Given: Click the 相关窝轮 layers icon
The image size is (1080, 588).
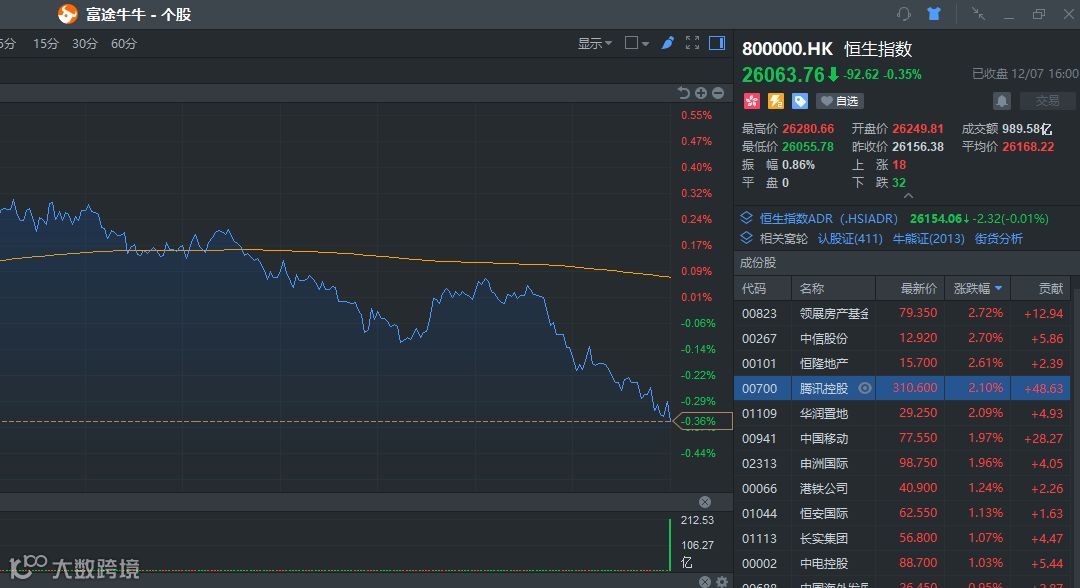Looking at the screenshot, I should tap(747, 238).
